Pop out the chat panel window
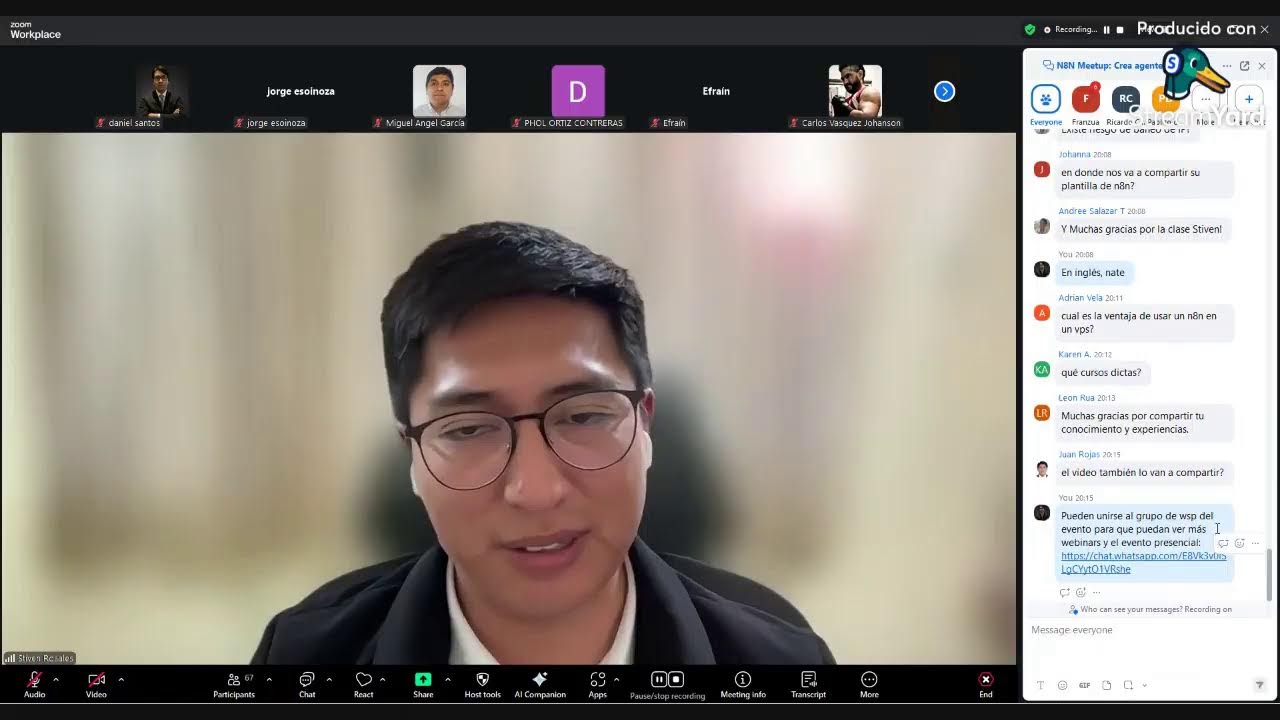Screen dimensions: 1280x720 click(x=1244, y=66)
